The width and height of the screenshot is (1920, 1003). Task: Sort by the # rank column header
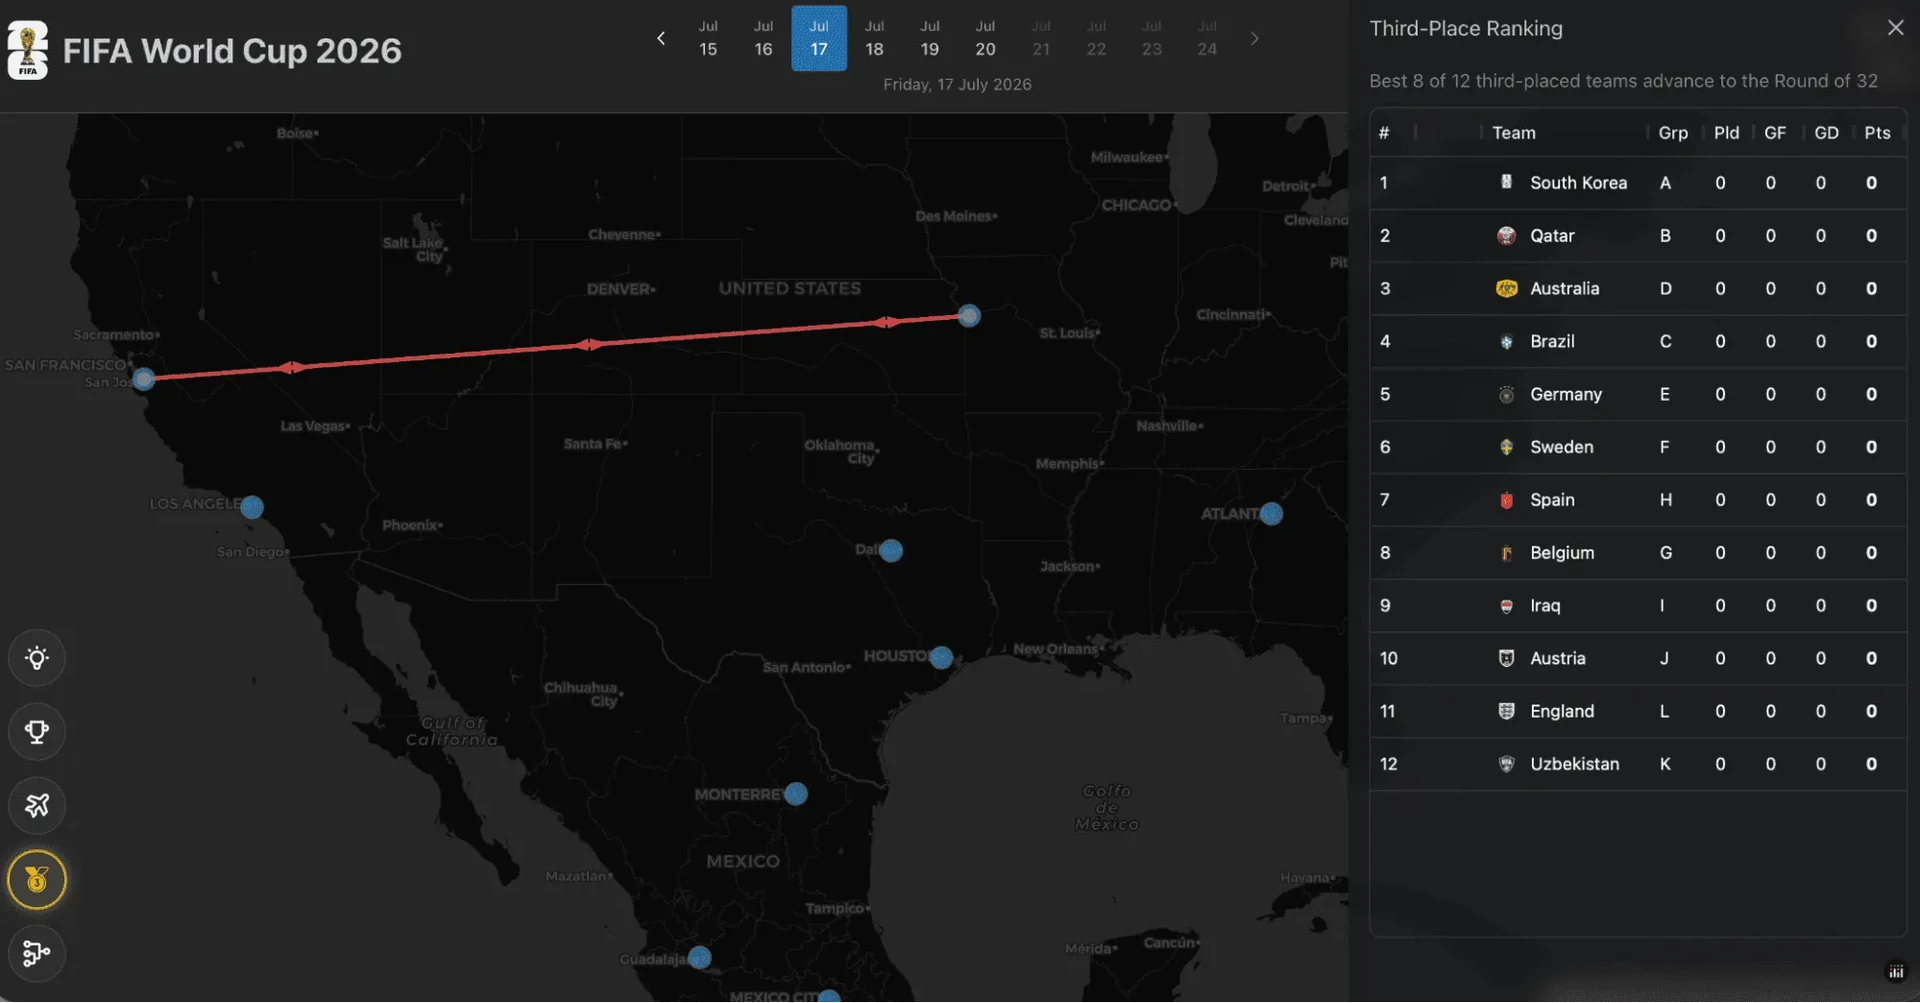tap(1384, 133)
